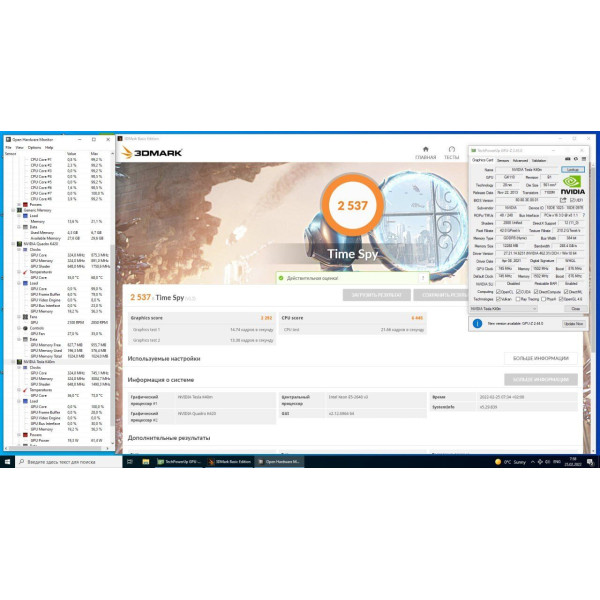Switch to the Validation tab in GPU-Z
This screenshot has width=600, height=600.
point(539,160)
